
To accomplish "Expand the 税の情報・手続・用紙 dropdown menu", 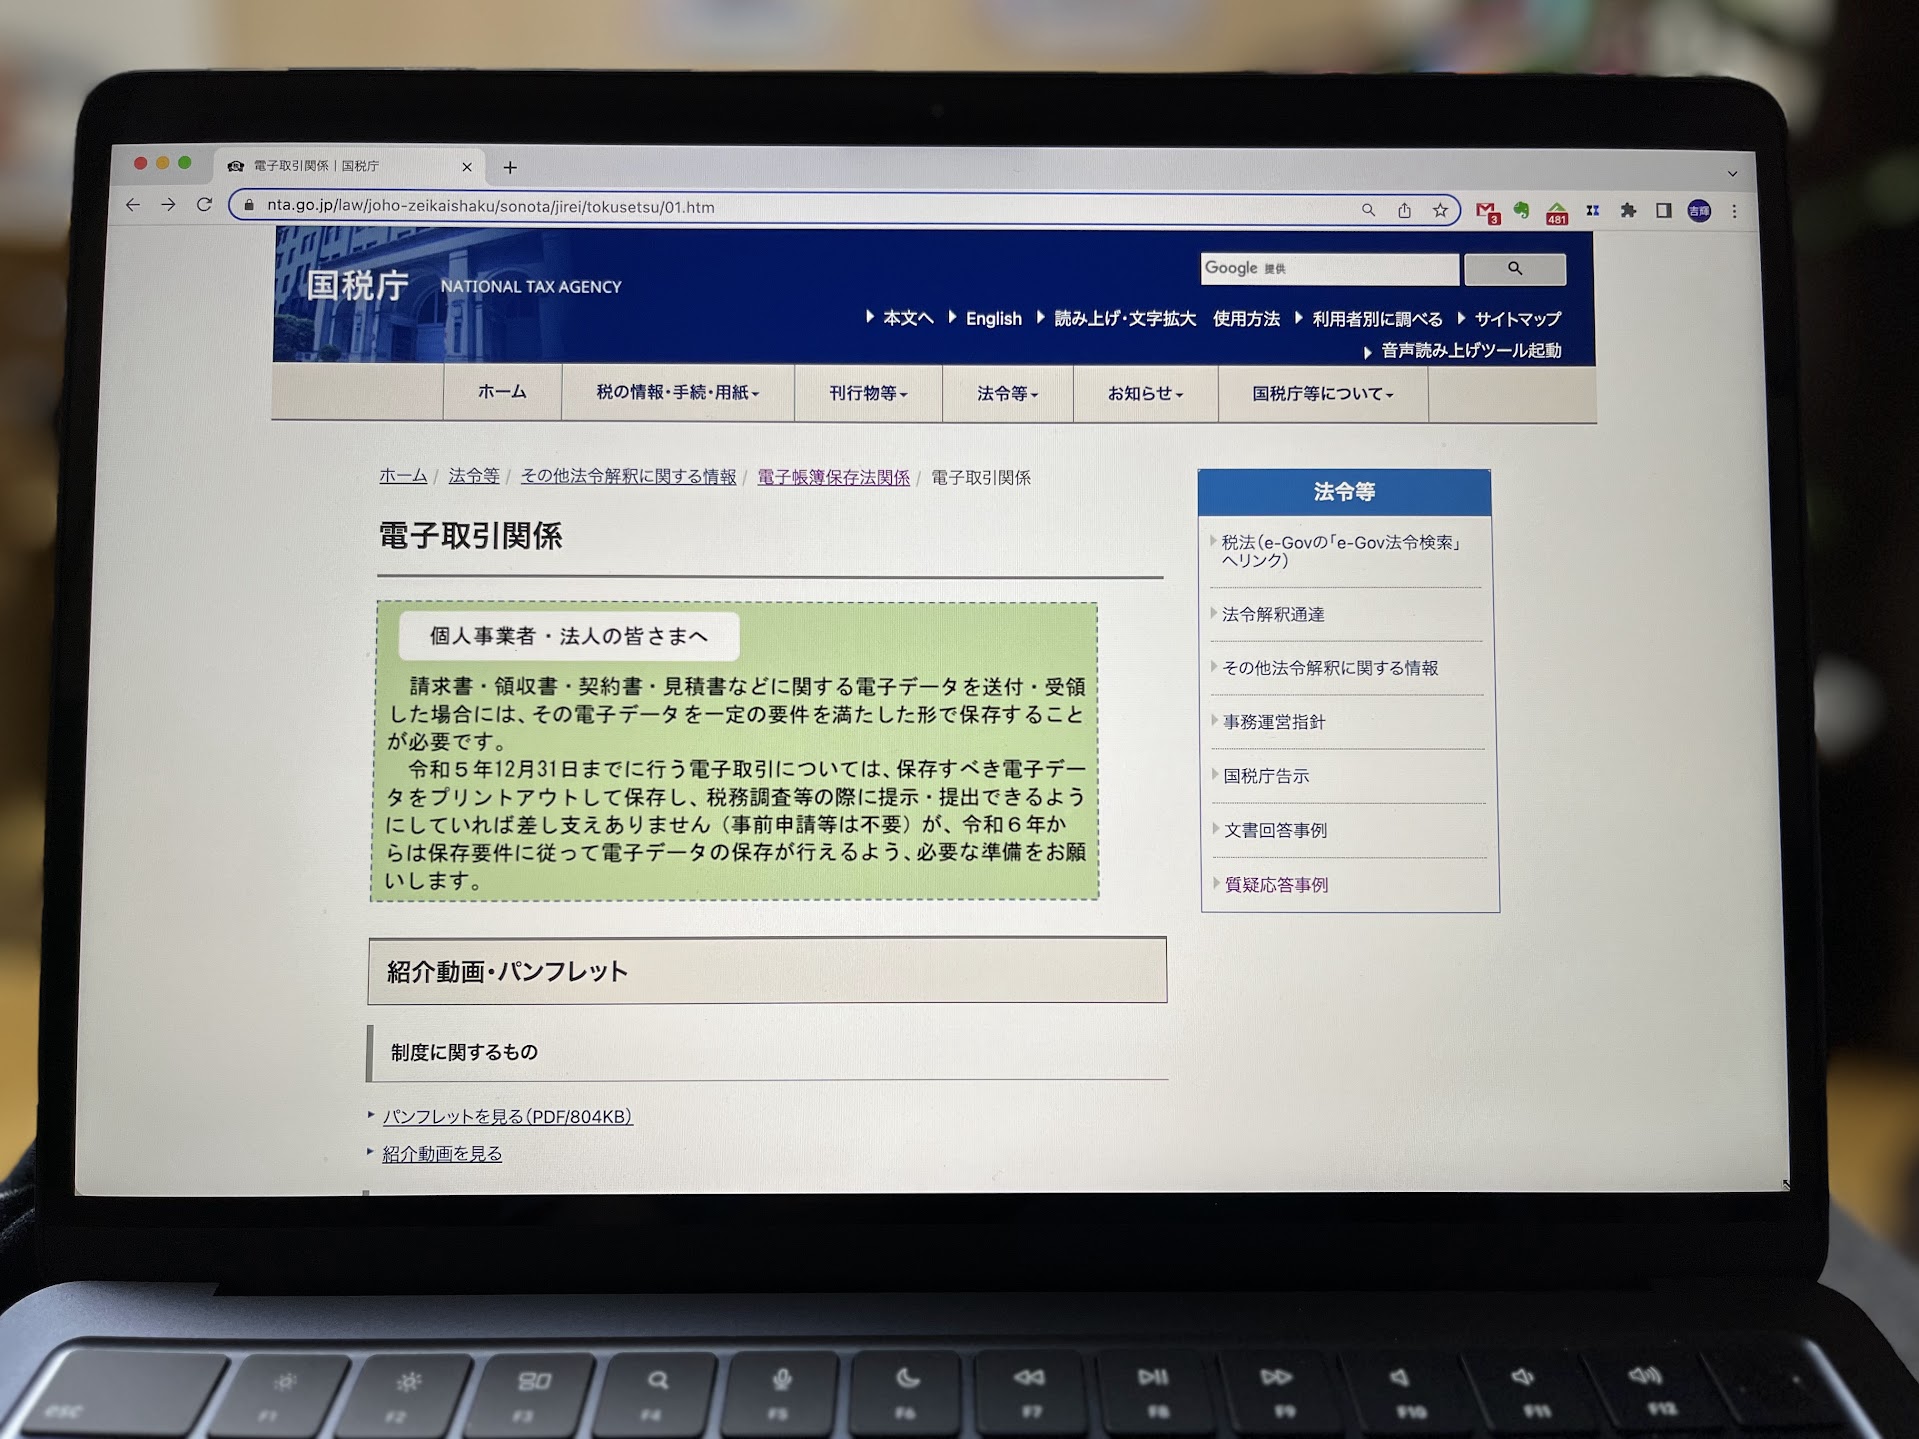I will [x=677, y=393].
